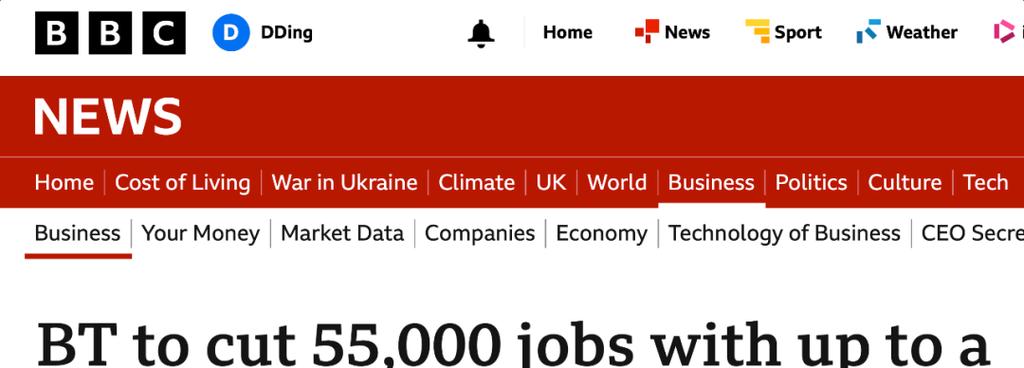Go to Home in top bar

click(x=568, y=32)
